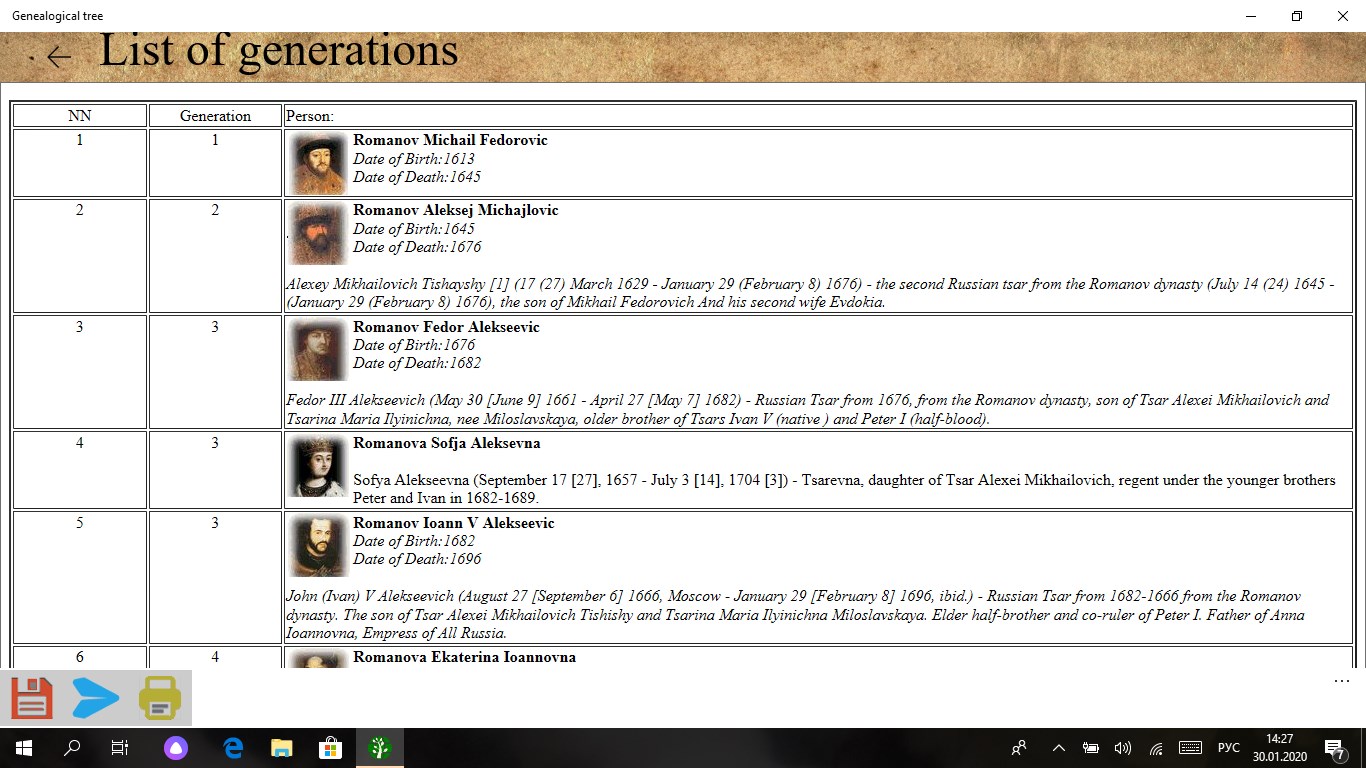The height and width of the screenshot is (768, 1366).
Task: Go back using the left arrow
Action: point(59,57)
